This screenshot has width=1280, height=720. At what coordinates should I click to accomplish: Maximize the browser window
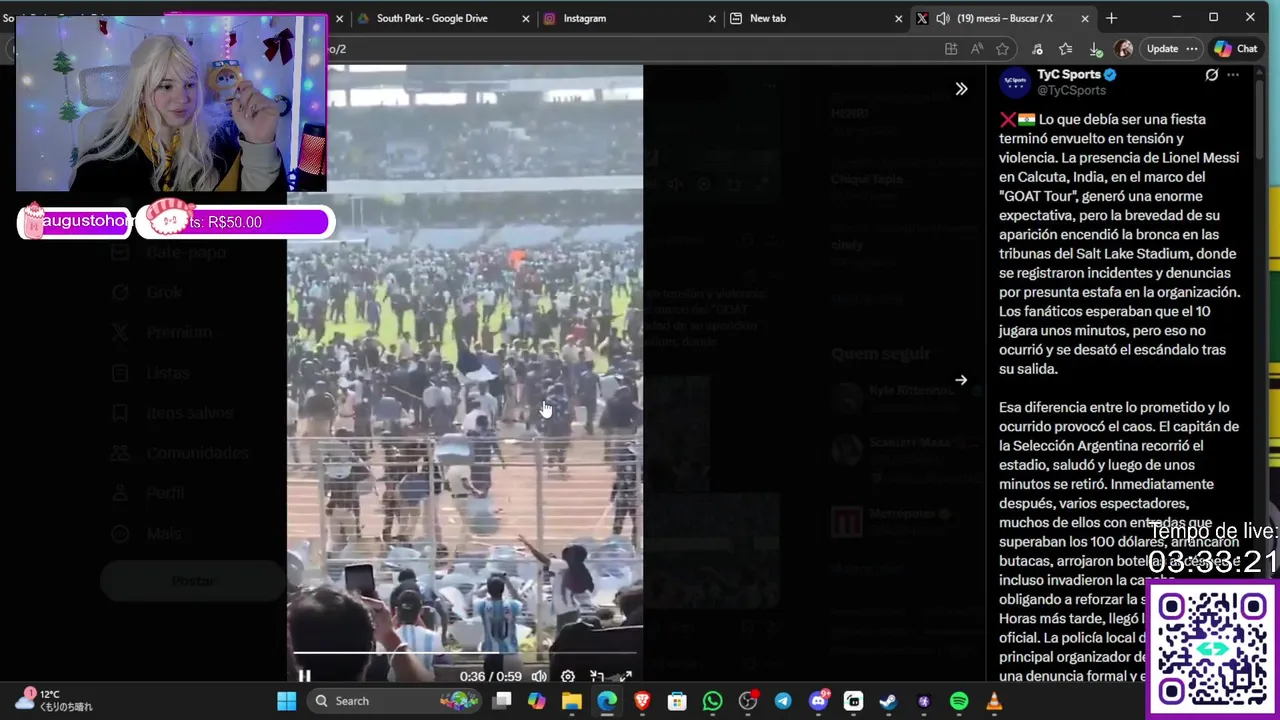(1213, 17)
